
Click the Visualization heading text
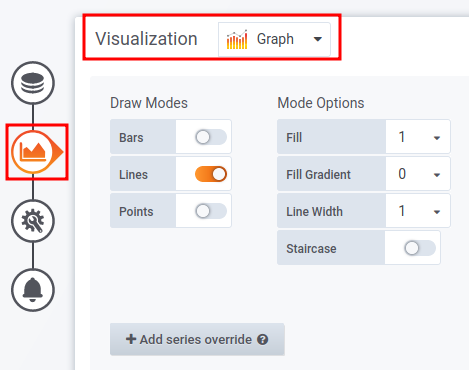(x=146, y=39)
